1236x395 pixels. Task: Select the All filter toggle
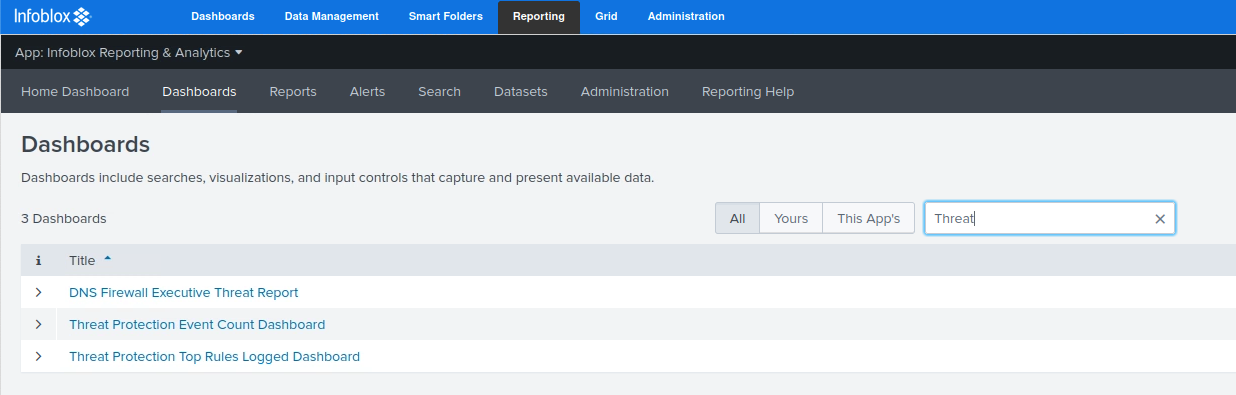(738, 218)
